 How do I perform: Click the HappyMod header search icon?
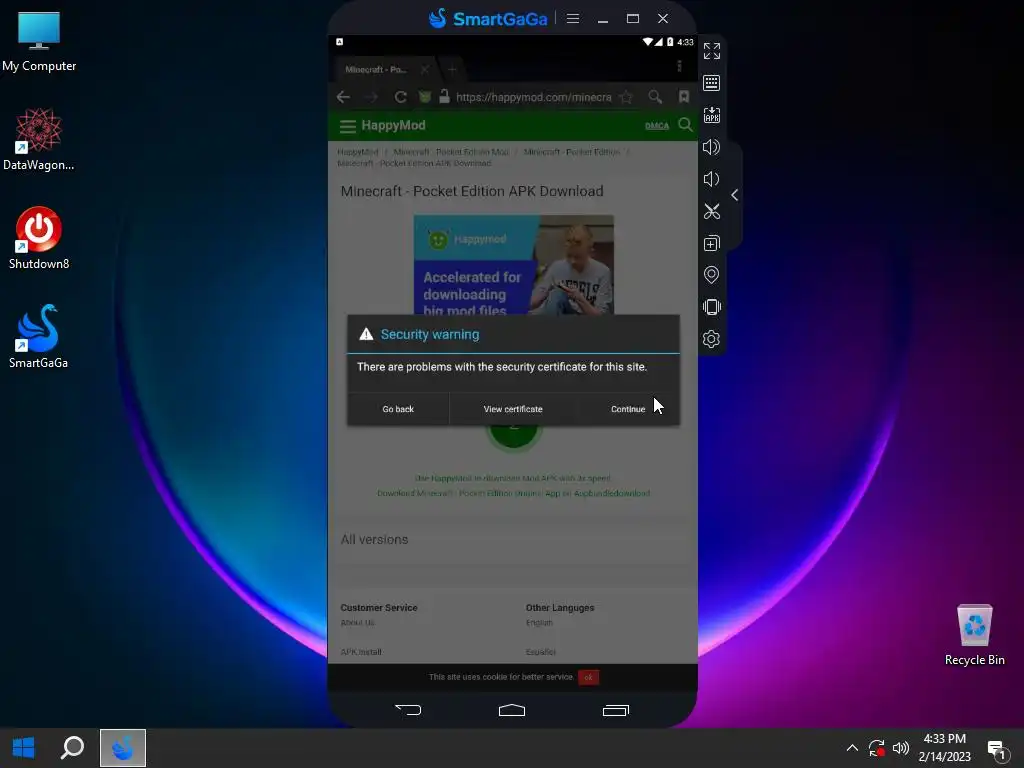685,125
